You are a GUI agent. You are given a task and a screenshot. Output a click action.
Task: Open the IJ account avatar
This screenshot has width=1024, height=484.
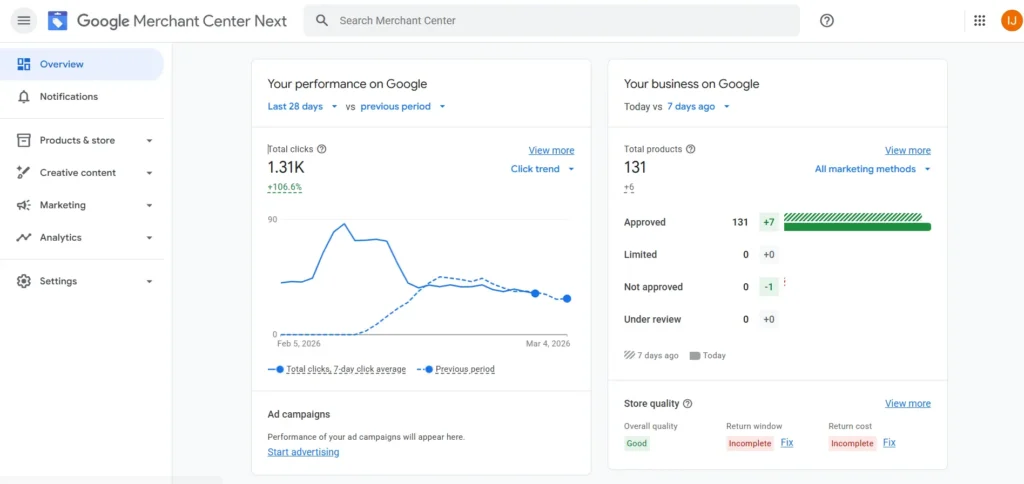[1011, 20]
